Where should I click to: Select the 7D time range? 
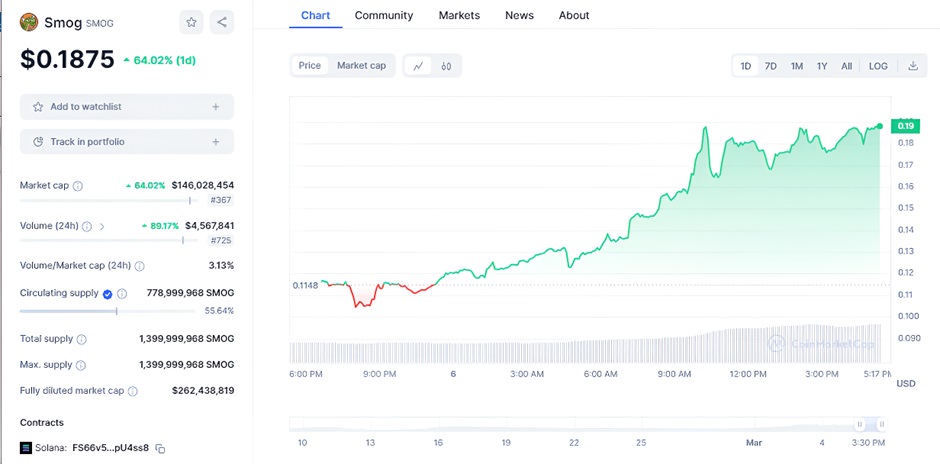770,66
